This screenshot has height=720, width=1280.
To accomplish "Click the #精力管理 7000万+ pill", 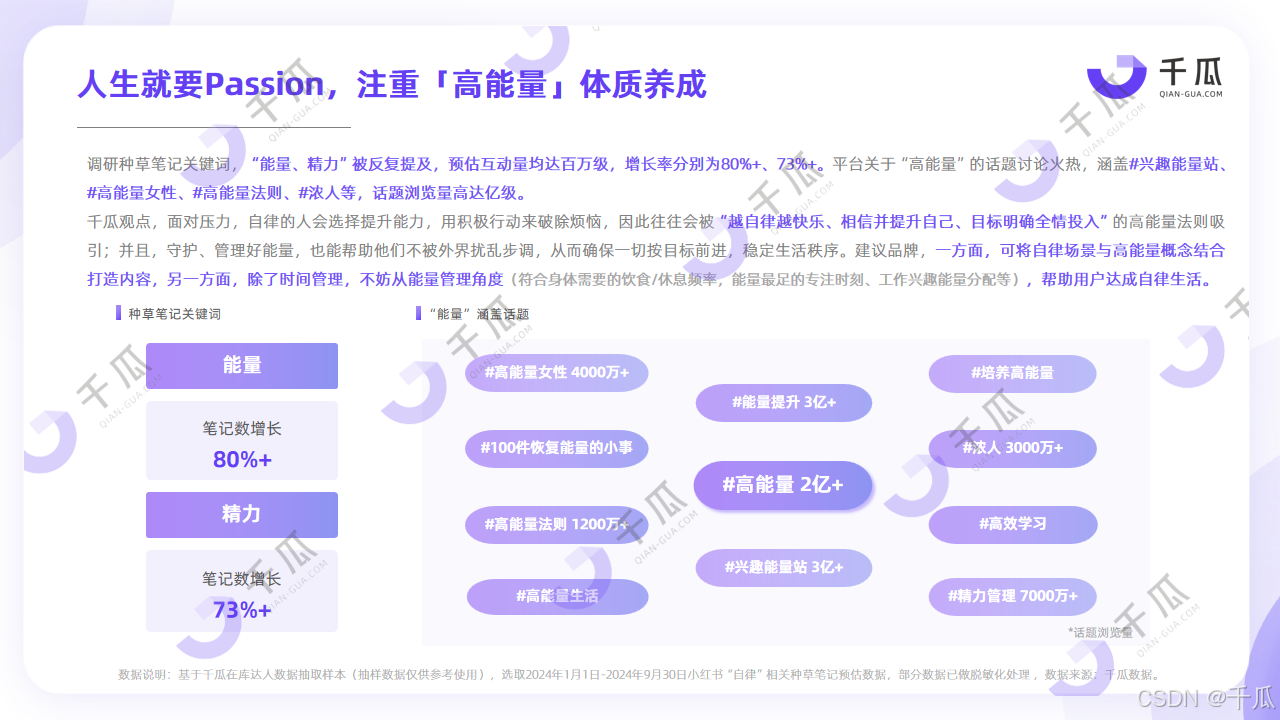I will tap(1013, 596).
